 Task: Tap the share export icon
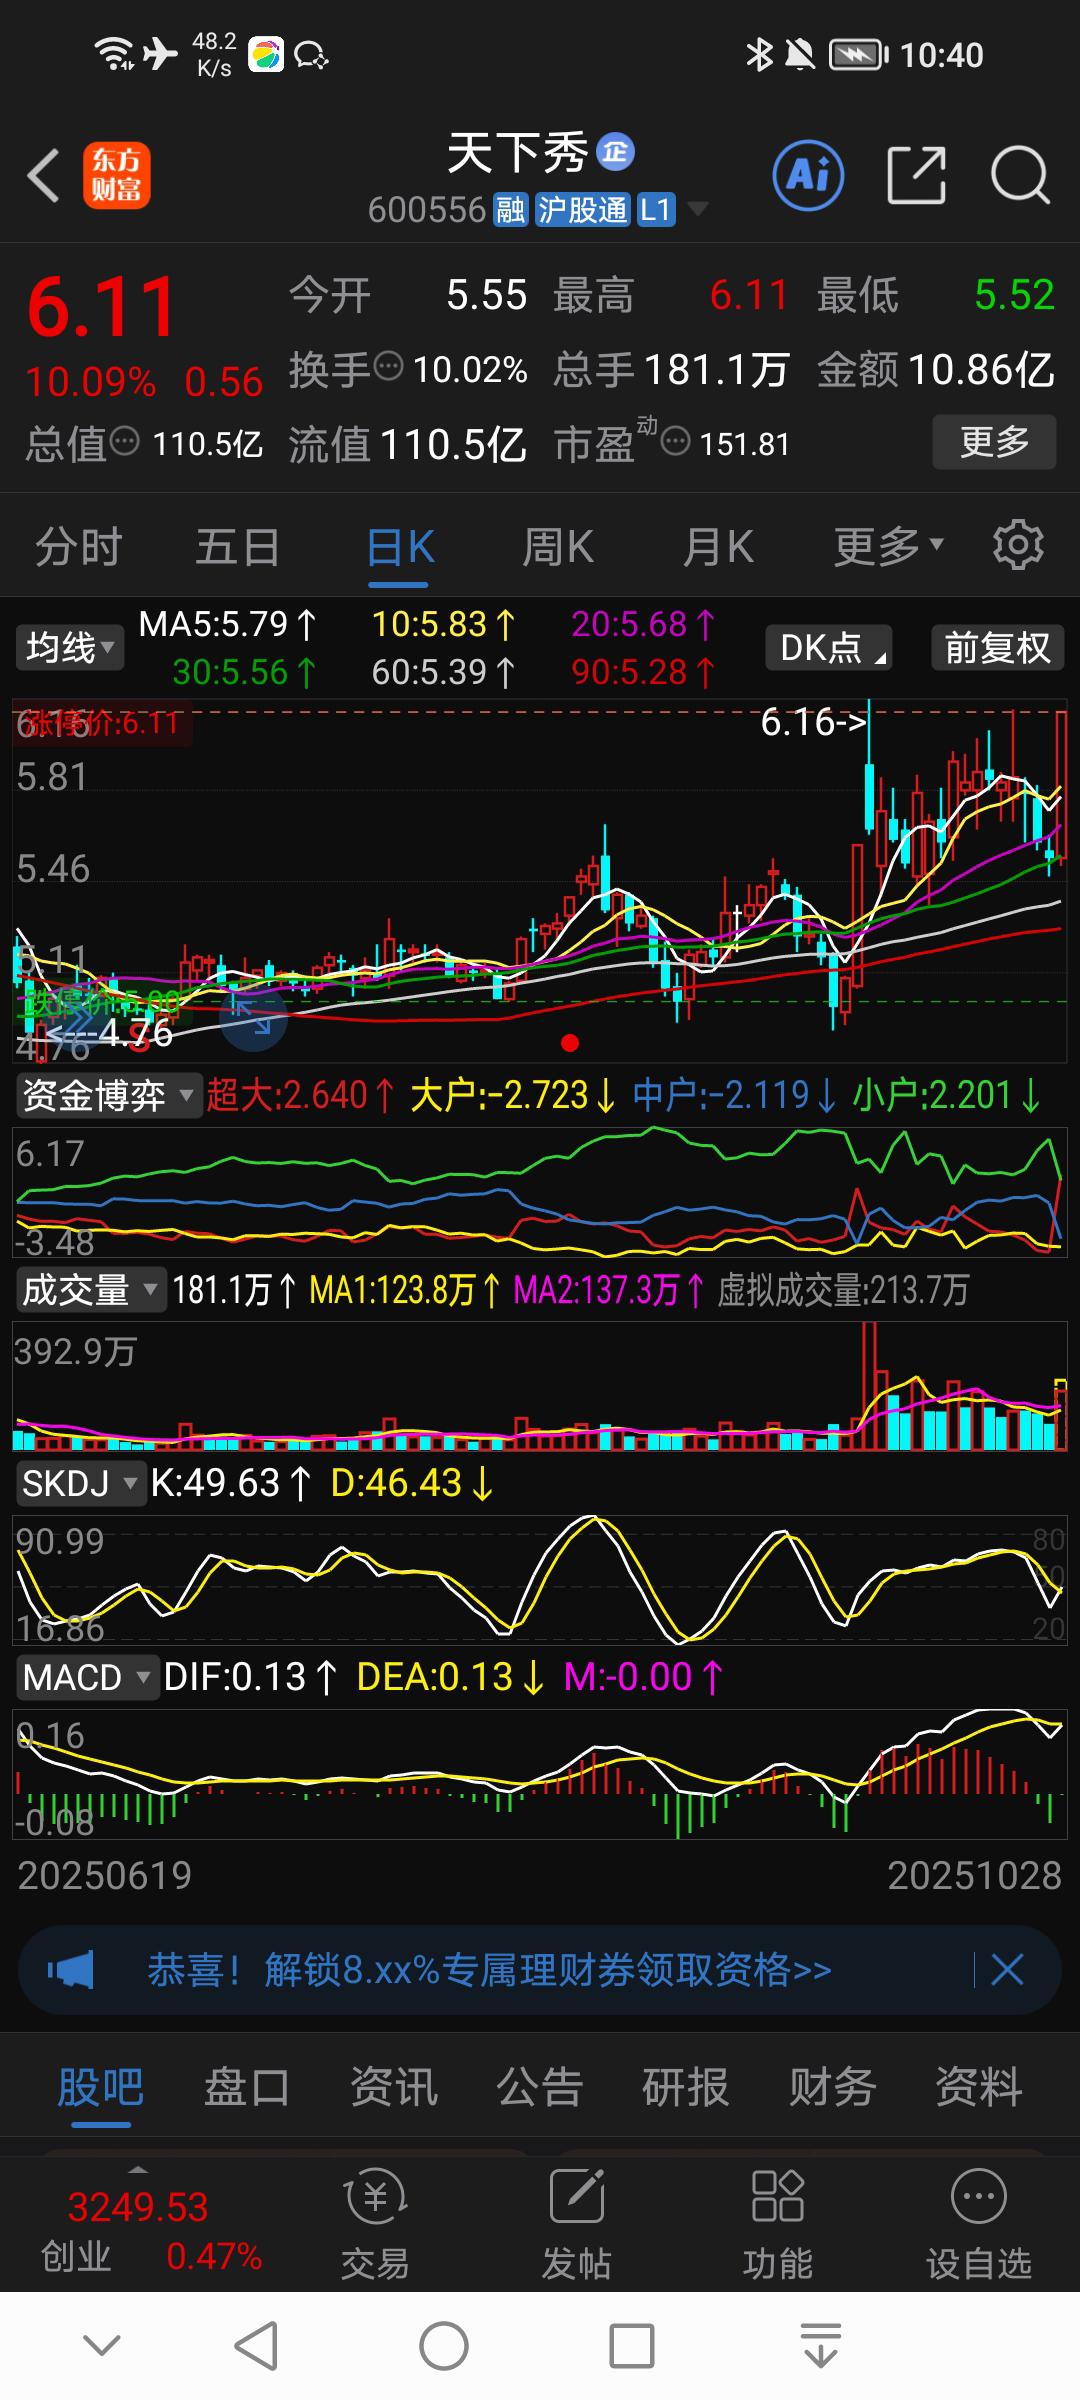point(916,176)
